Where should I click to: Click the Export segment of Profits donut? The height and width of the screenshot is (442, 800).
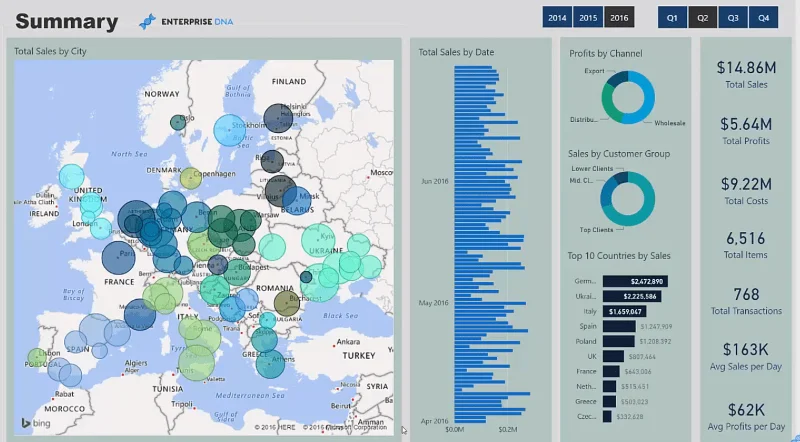coord(618,78)
